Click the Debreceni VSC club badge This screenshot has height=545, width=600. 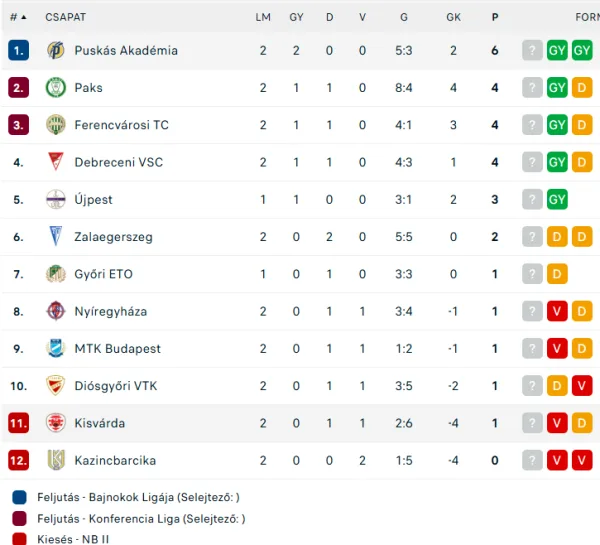55,162
